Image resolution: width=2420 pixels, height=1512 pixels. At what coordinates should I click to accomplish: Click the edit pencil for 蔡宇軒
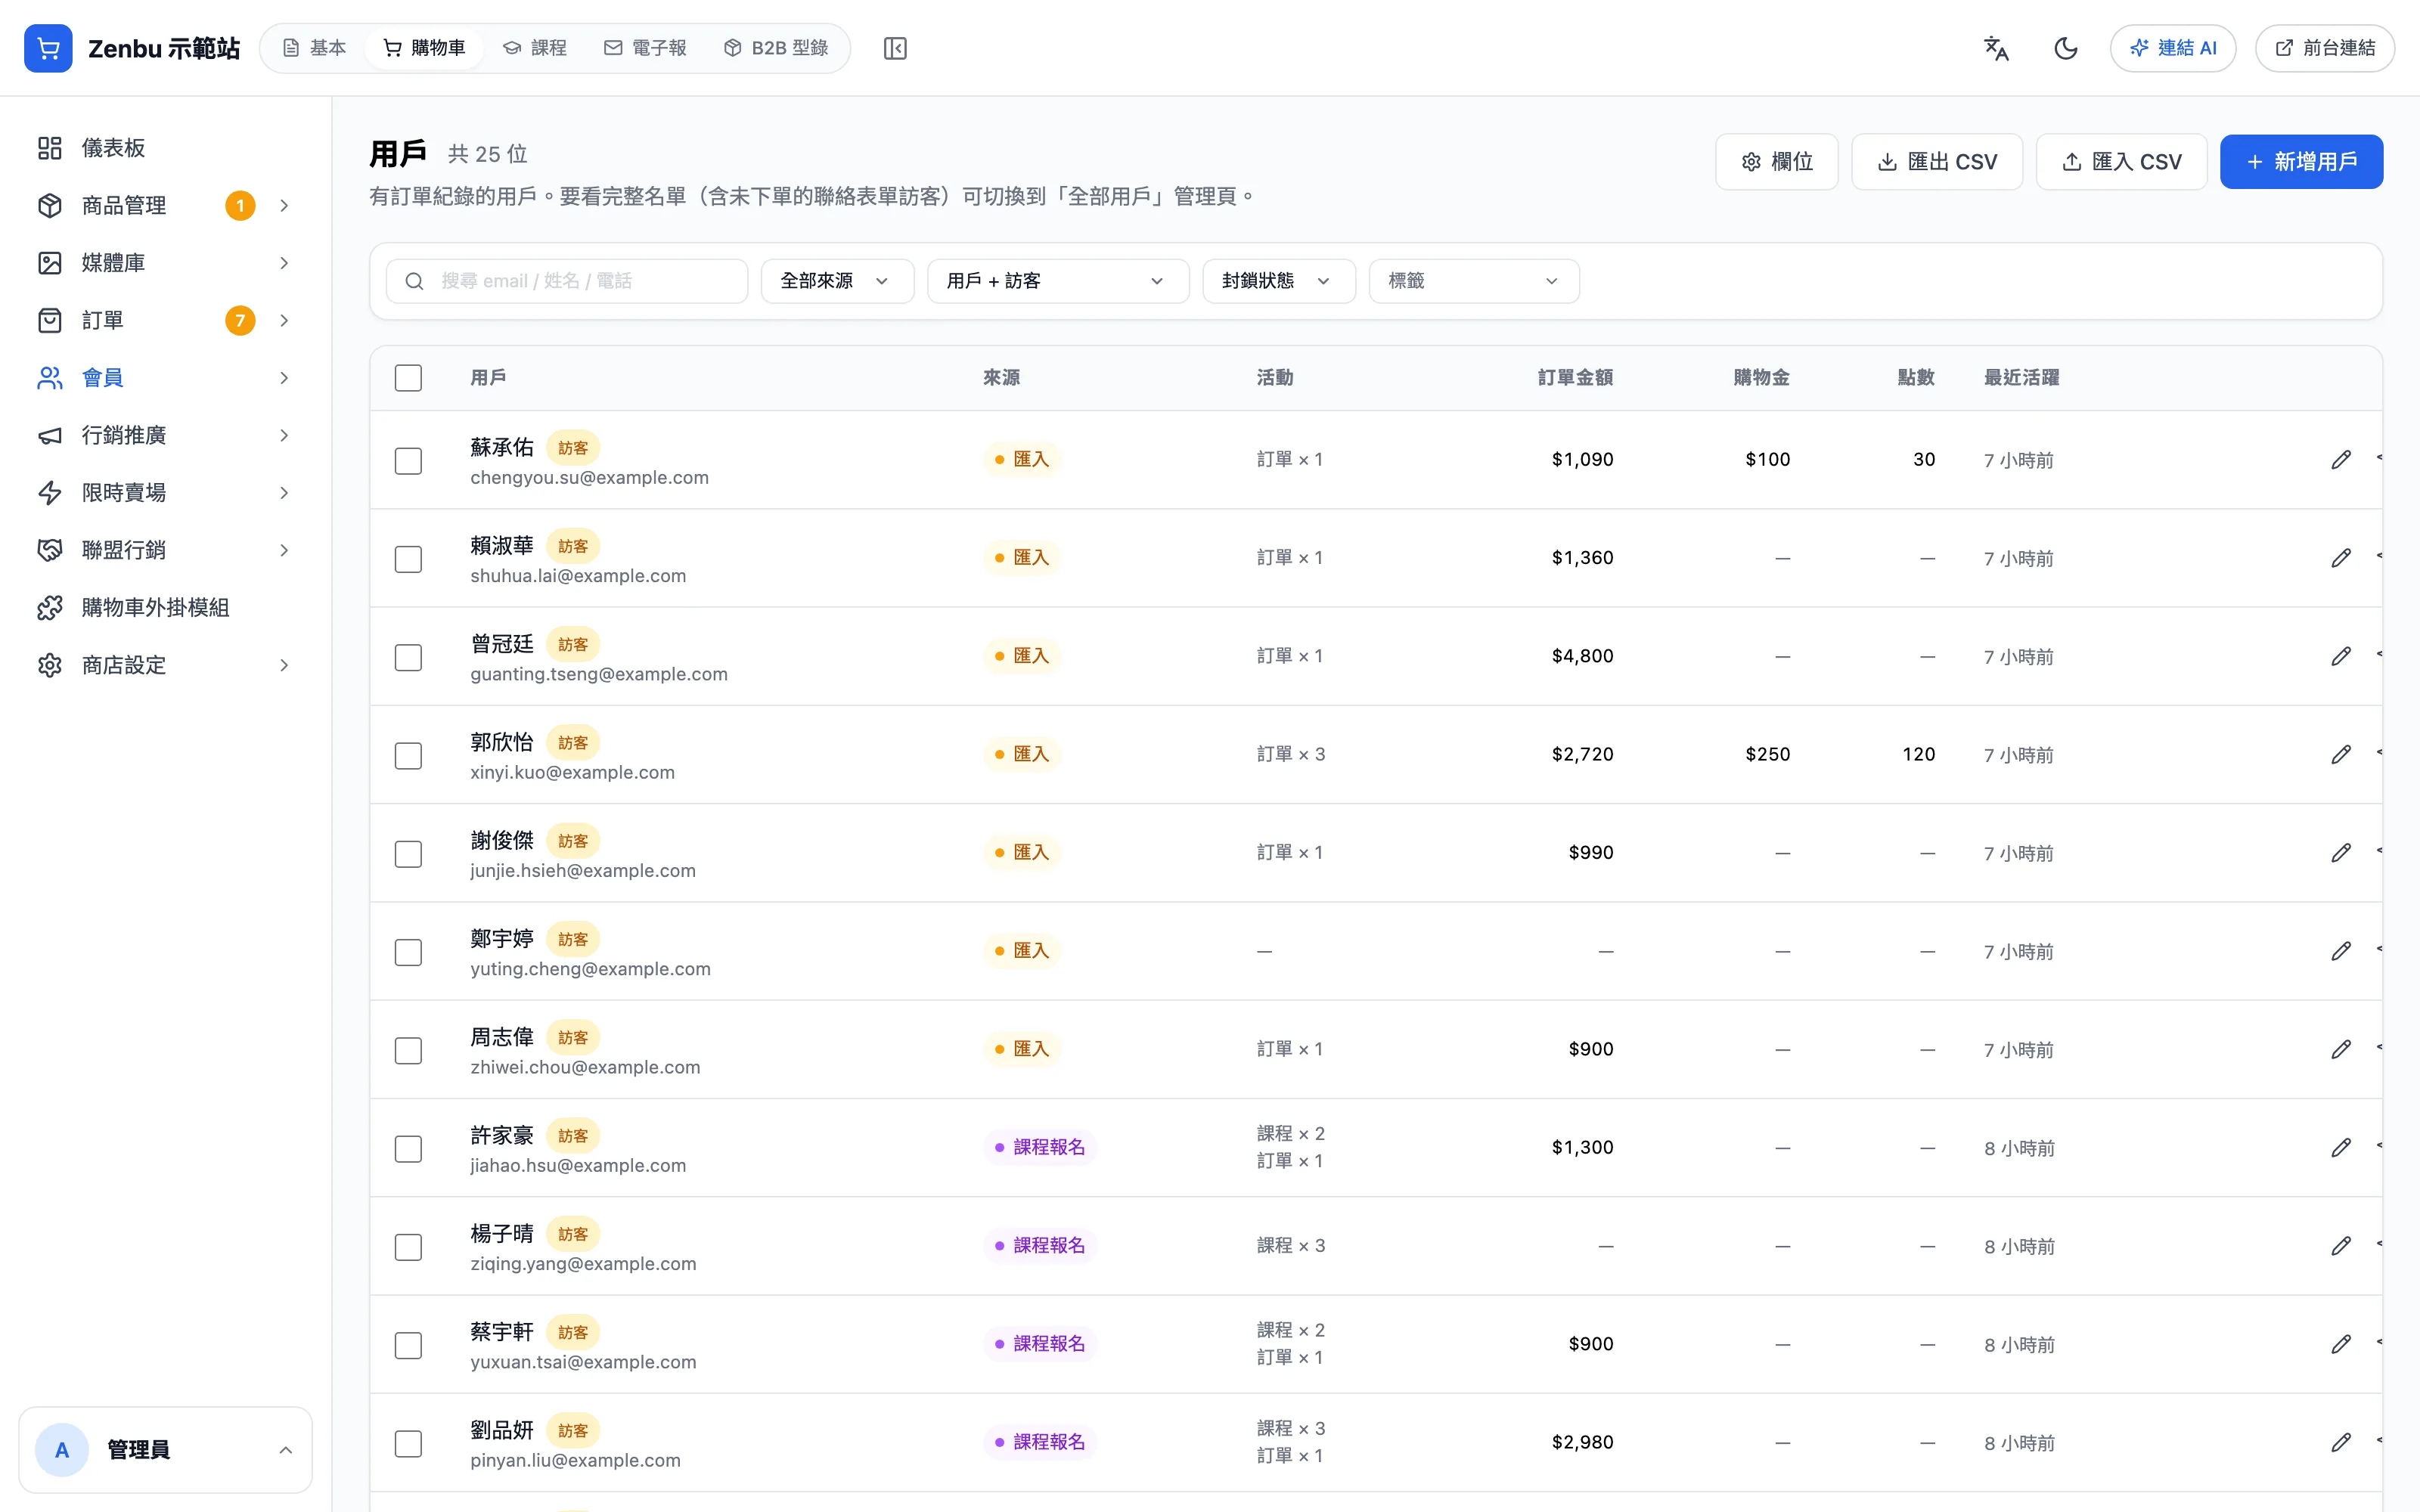pyautogui.click(x=2341, y=1344)
